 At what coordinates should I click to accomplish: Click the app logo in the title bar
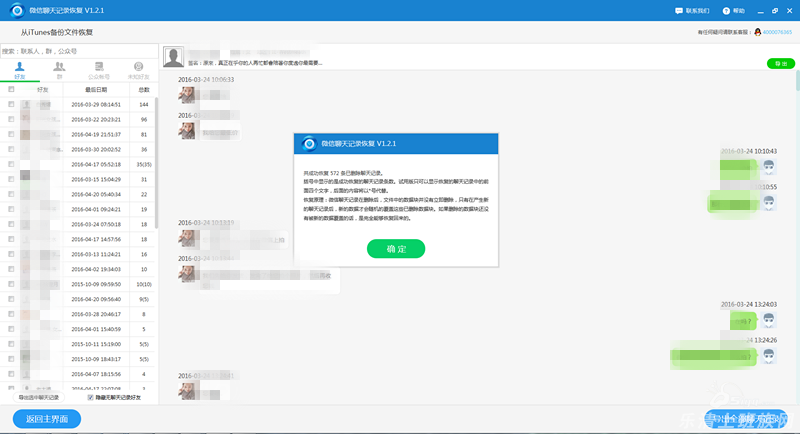pyautogui.click(x=17, y=10)
